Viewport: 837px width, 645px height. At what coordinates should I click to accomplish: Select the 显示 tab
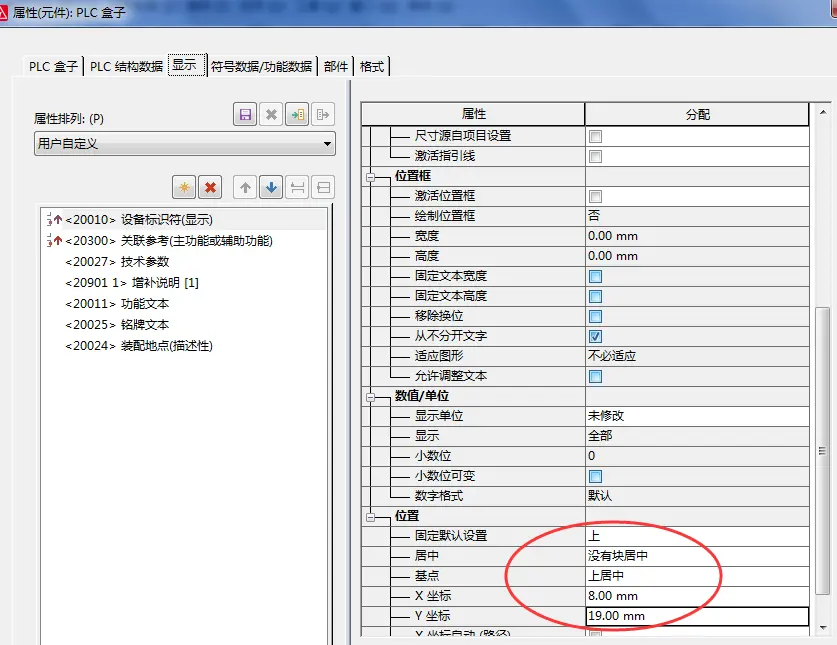(185, 65)
